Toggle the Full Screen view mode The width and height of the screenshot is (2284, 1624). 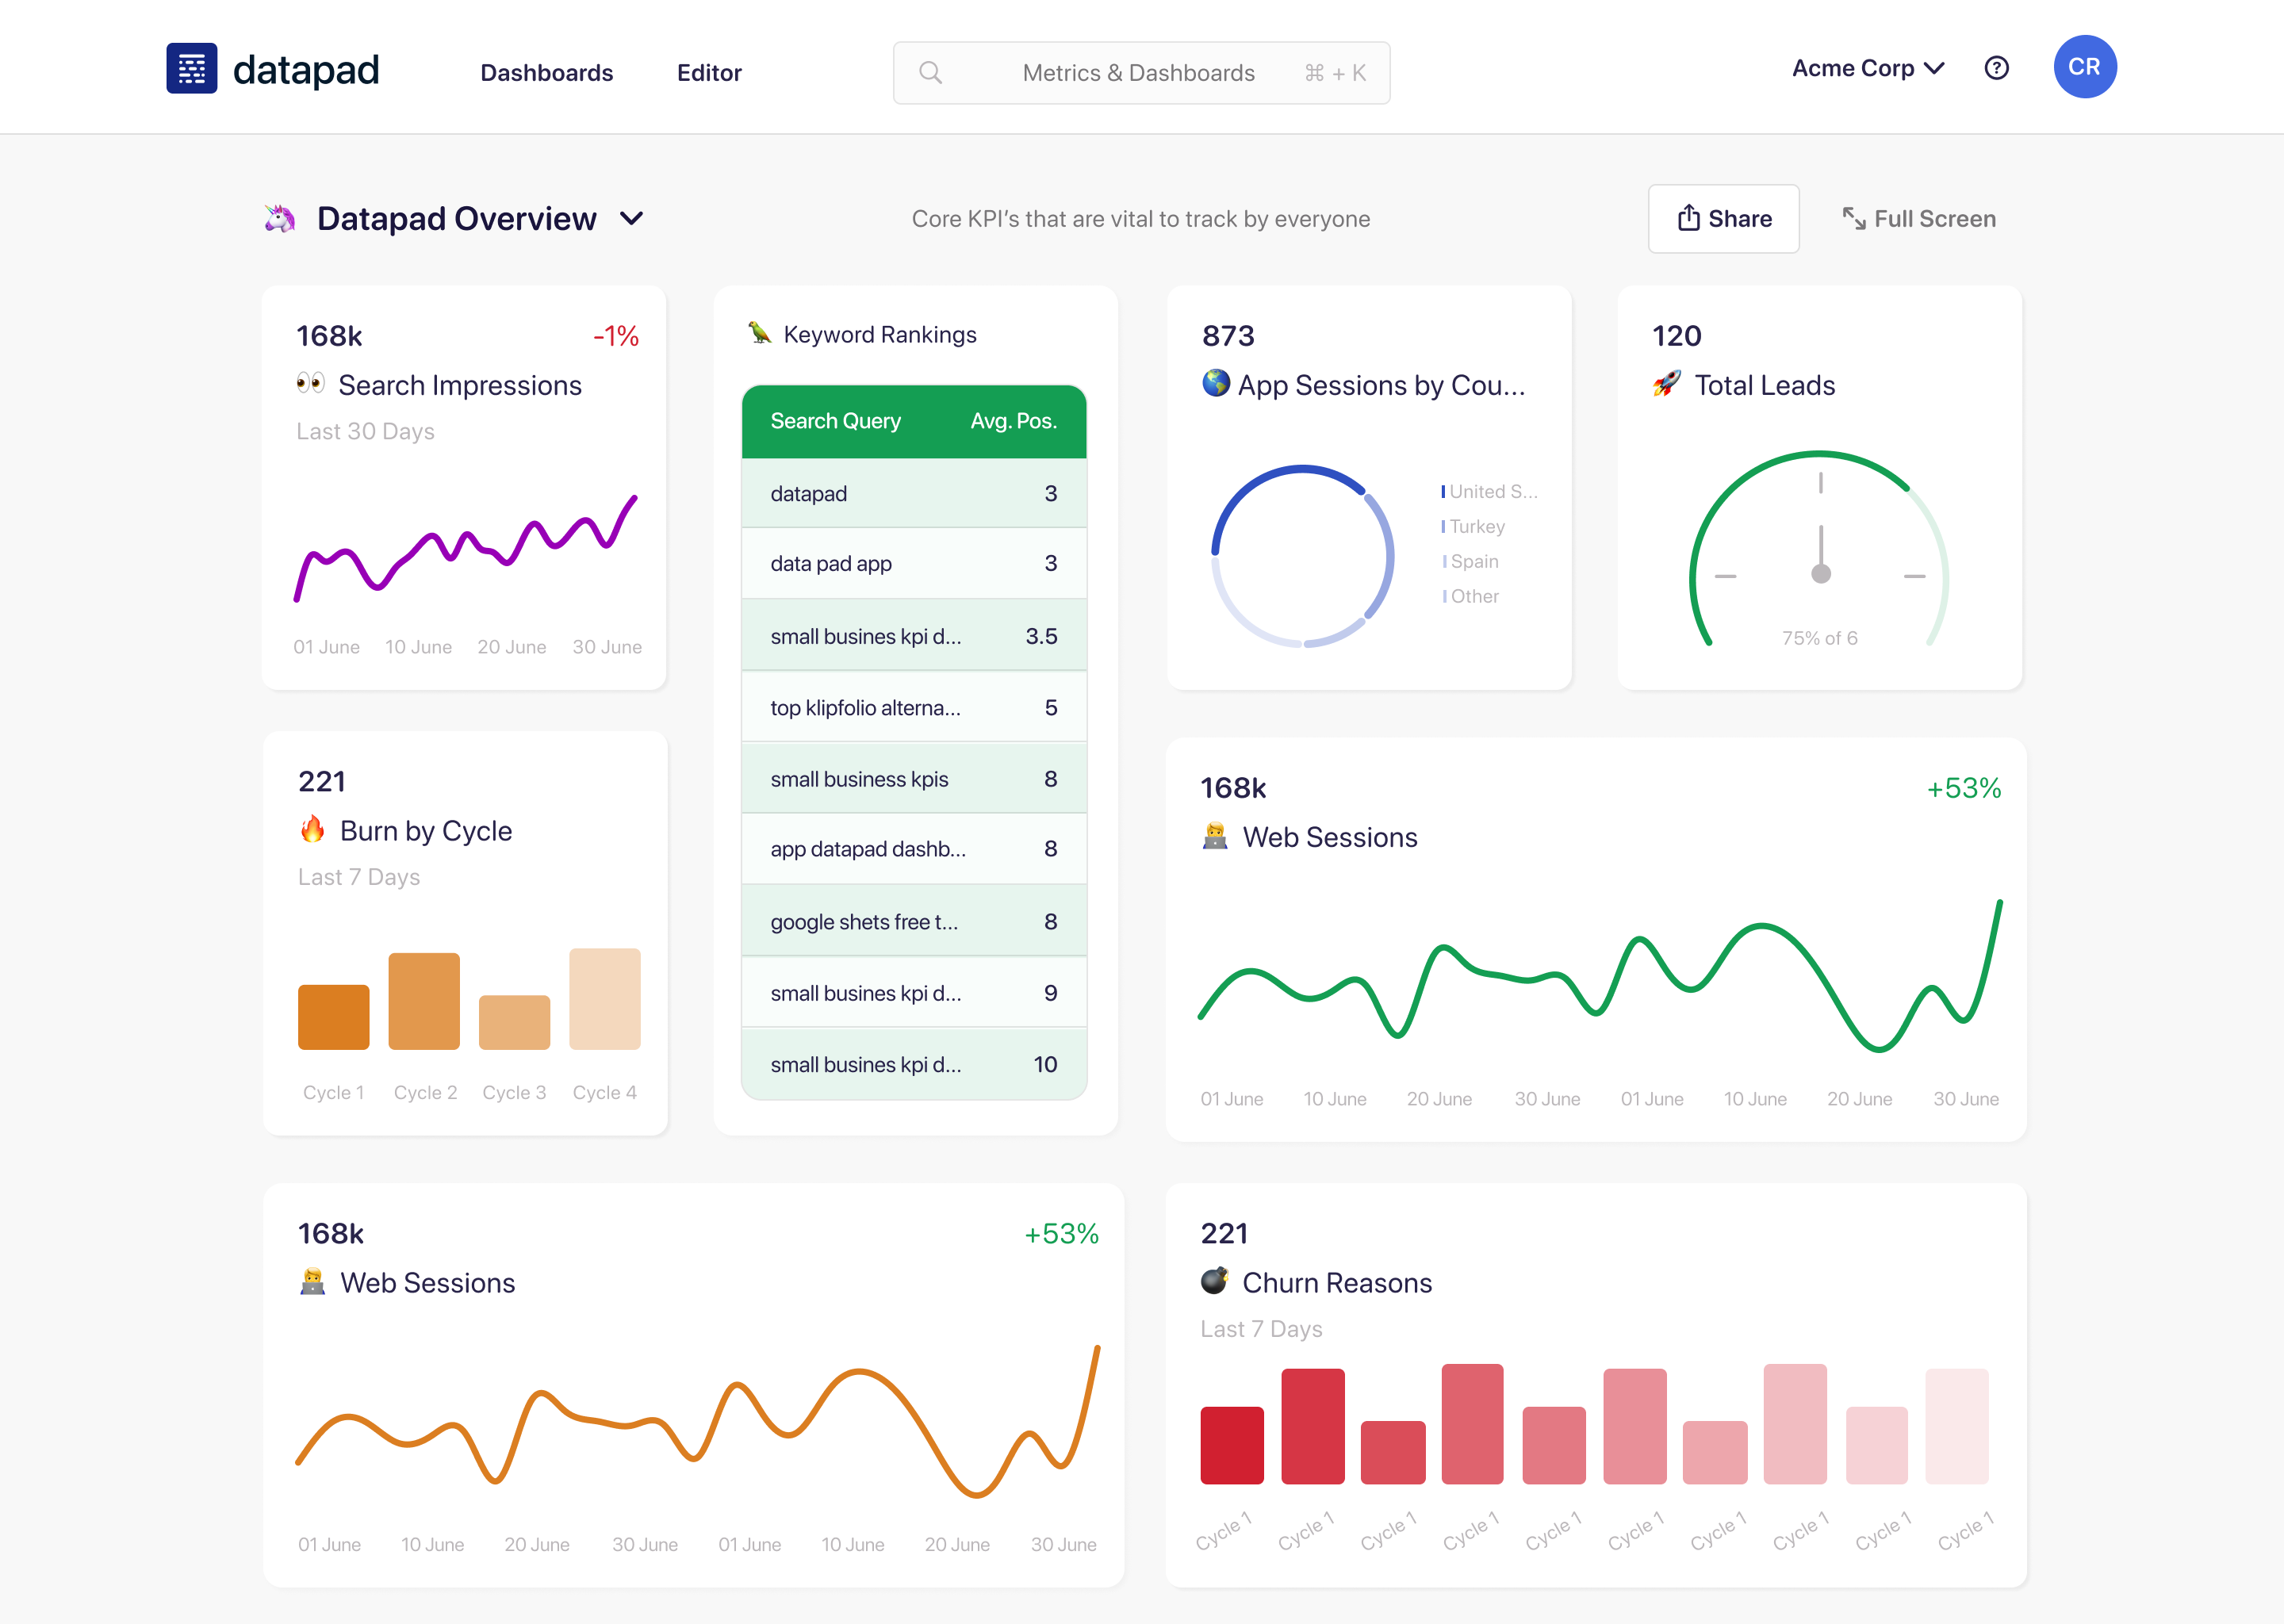click(1918, 218)
